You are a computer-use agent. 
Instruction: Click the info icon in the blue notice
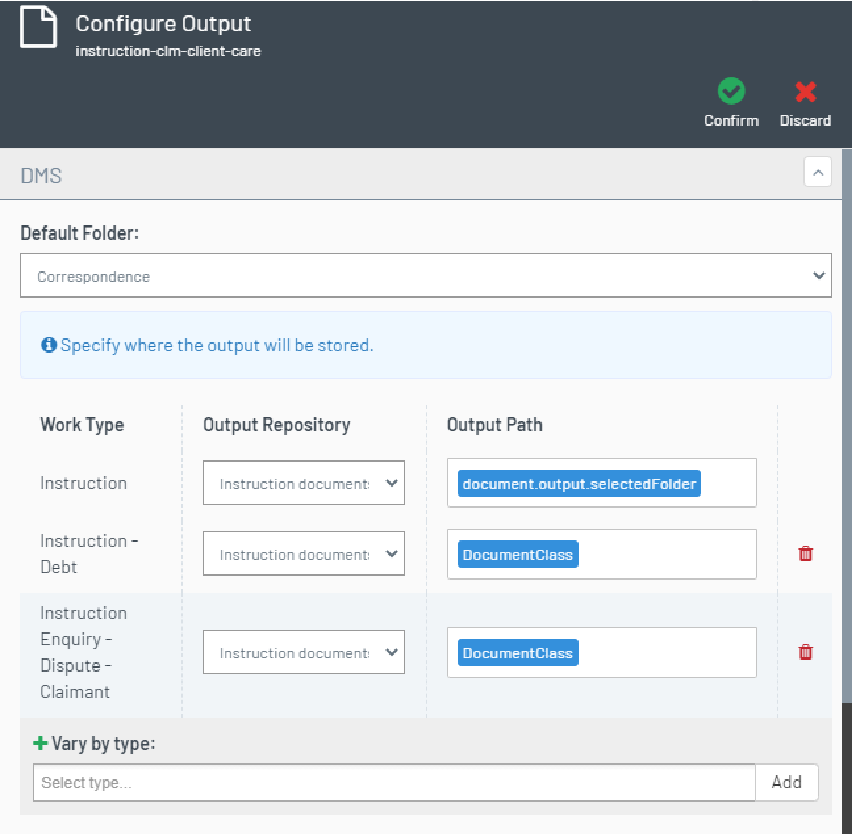click(48, 345)
